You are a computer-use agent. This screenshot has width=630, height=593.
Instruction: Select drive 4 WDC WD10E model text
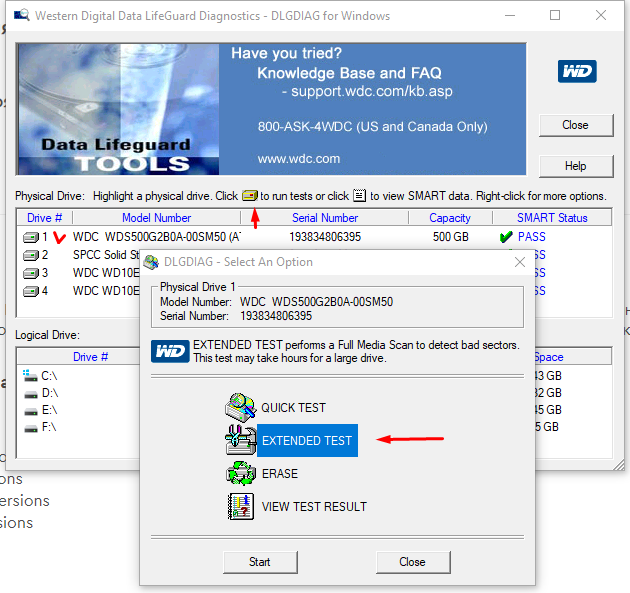pyautogui.click(x=106, y=291)
